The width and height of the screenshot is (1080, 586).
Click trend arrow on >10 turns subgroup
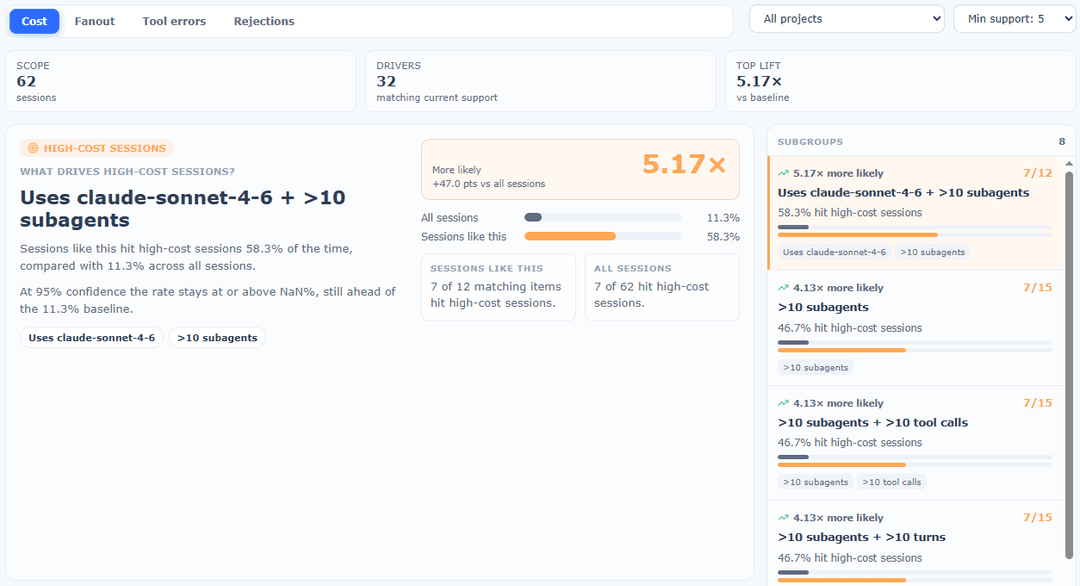coord(783,518)
